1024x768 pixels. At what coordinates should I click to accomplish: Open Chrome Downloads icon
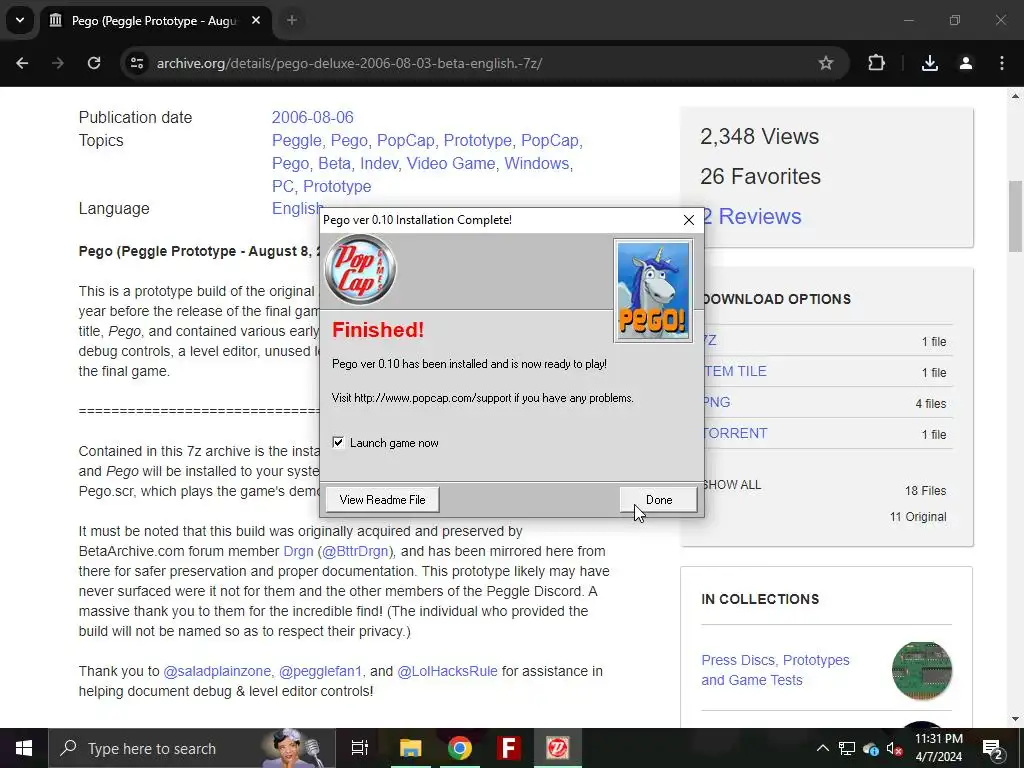pos(930,63)
